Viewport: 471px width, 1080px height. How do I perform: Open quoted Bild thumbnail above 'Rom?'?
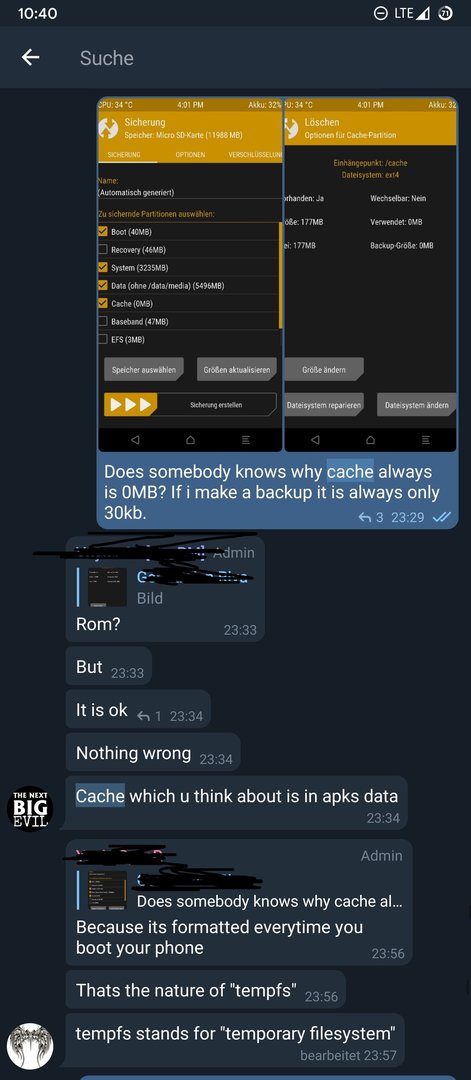click(107, 587)
